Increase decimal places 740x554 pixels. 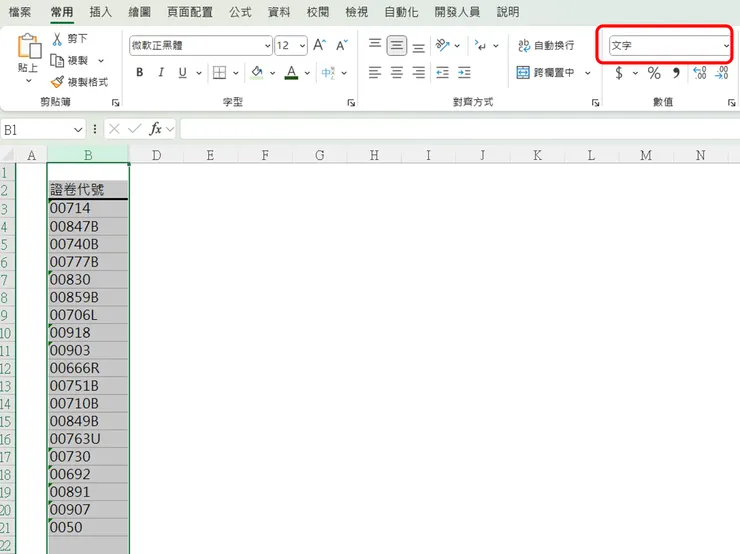pos(699,73)
